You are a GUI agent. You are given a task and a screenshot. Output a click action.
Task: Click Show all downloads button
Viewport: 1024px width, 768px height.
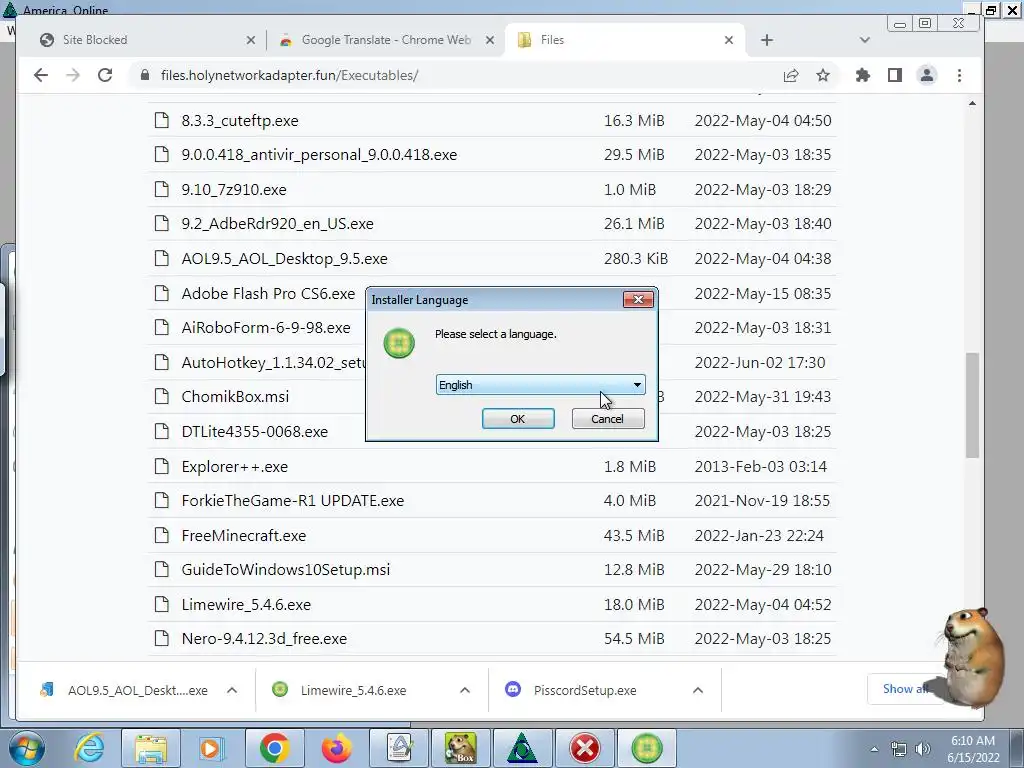[x=905, y=689]
